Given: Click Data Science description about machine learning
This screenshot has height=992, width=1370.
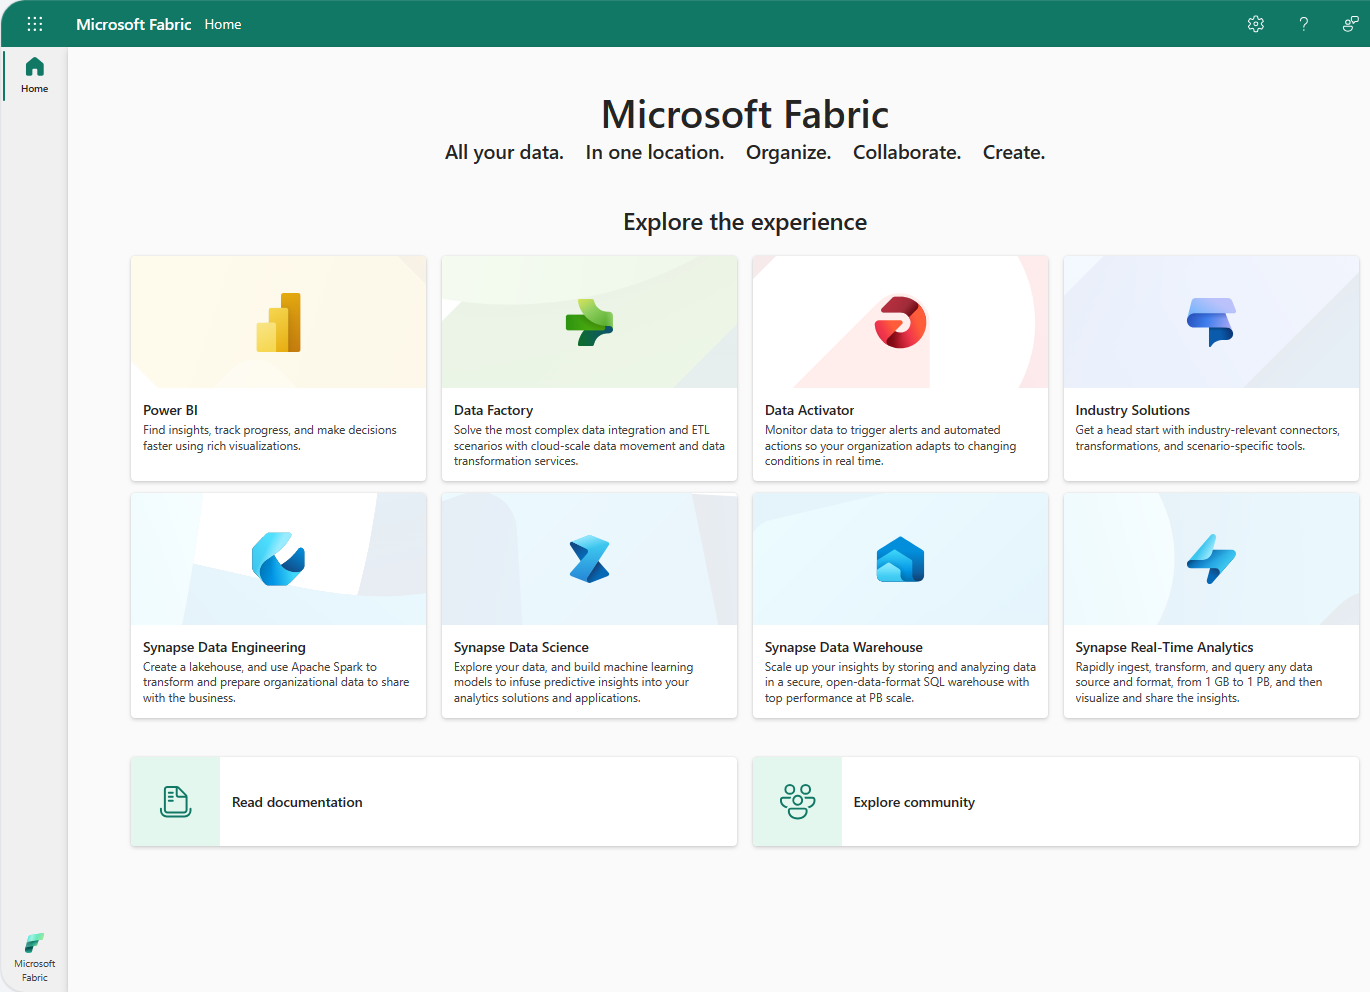Looking at the screenshot, I should pos(573,683).
